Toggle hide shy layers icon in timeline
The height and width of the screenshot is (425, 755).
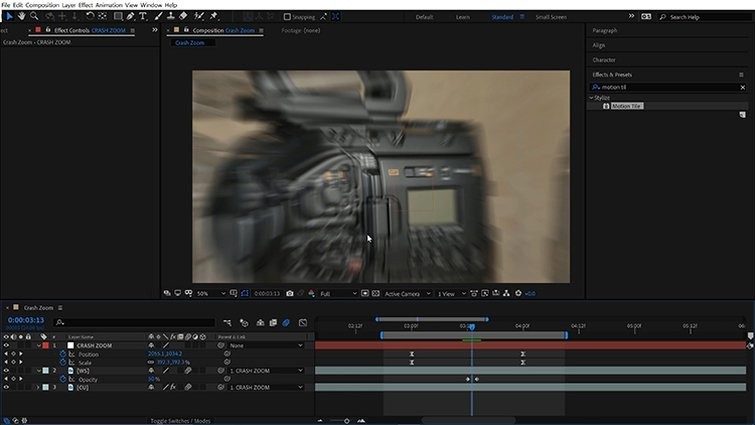[260, 322]
